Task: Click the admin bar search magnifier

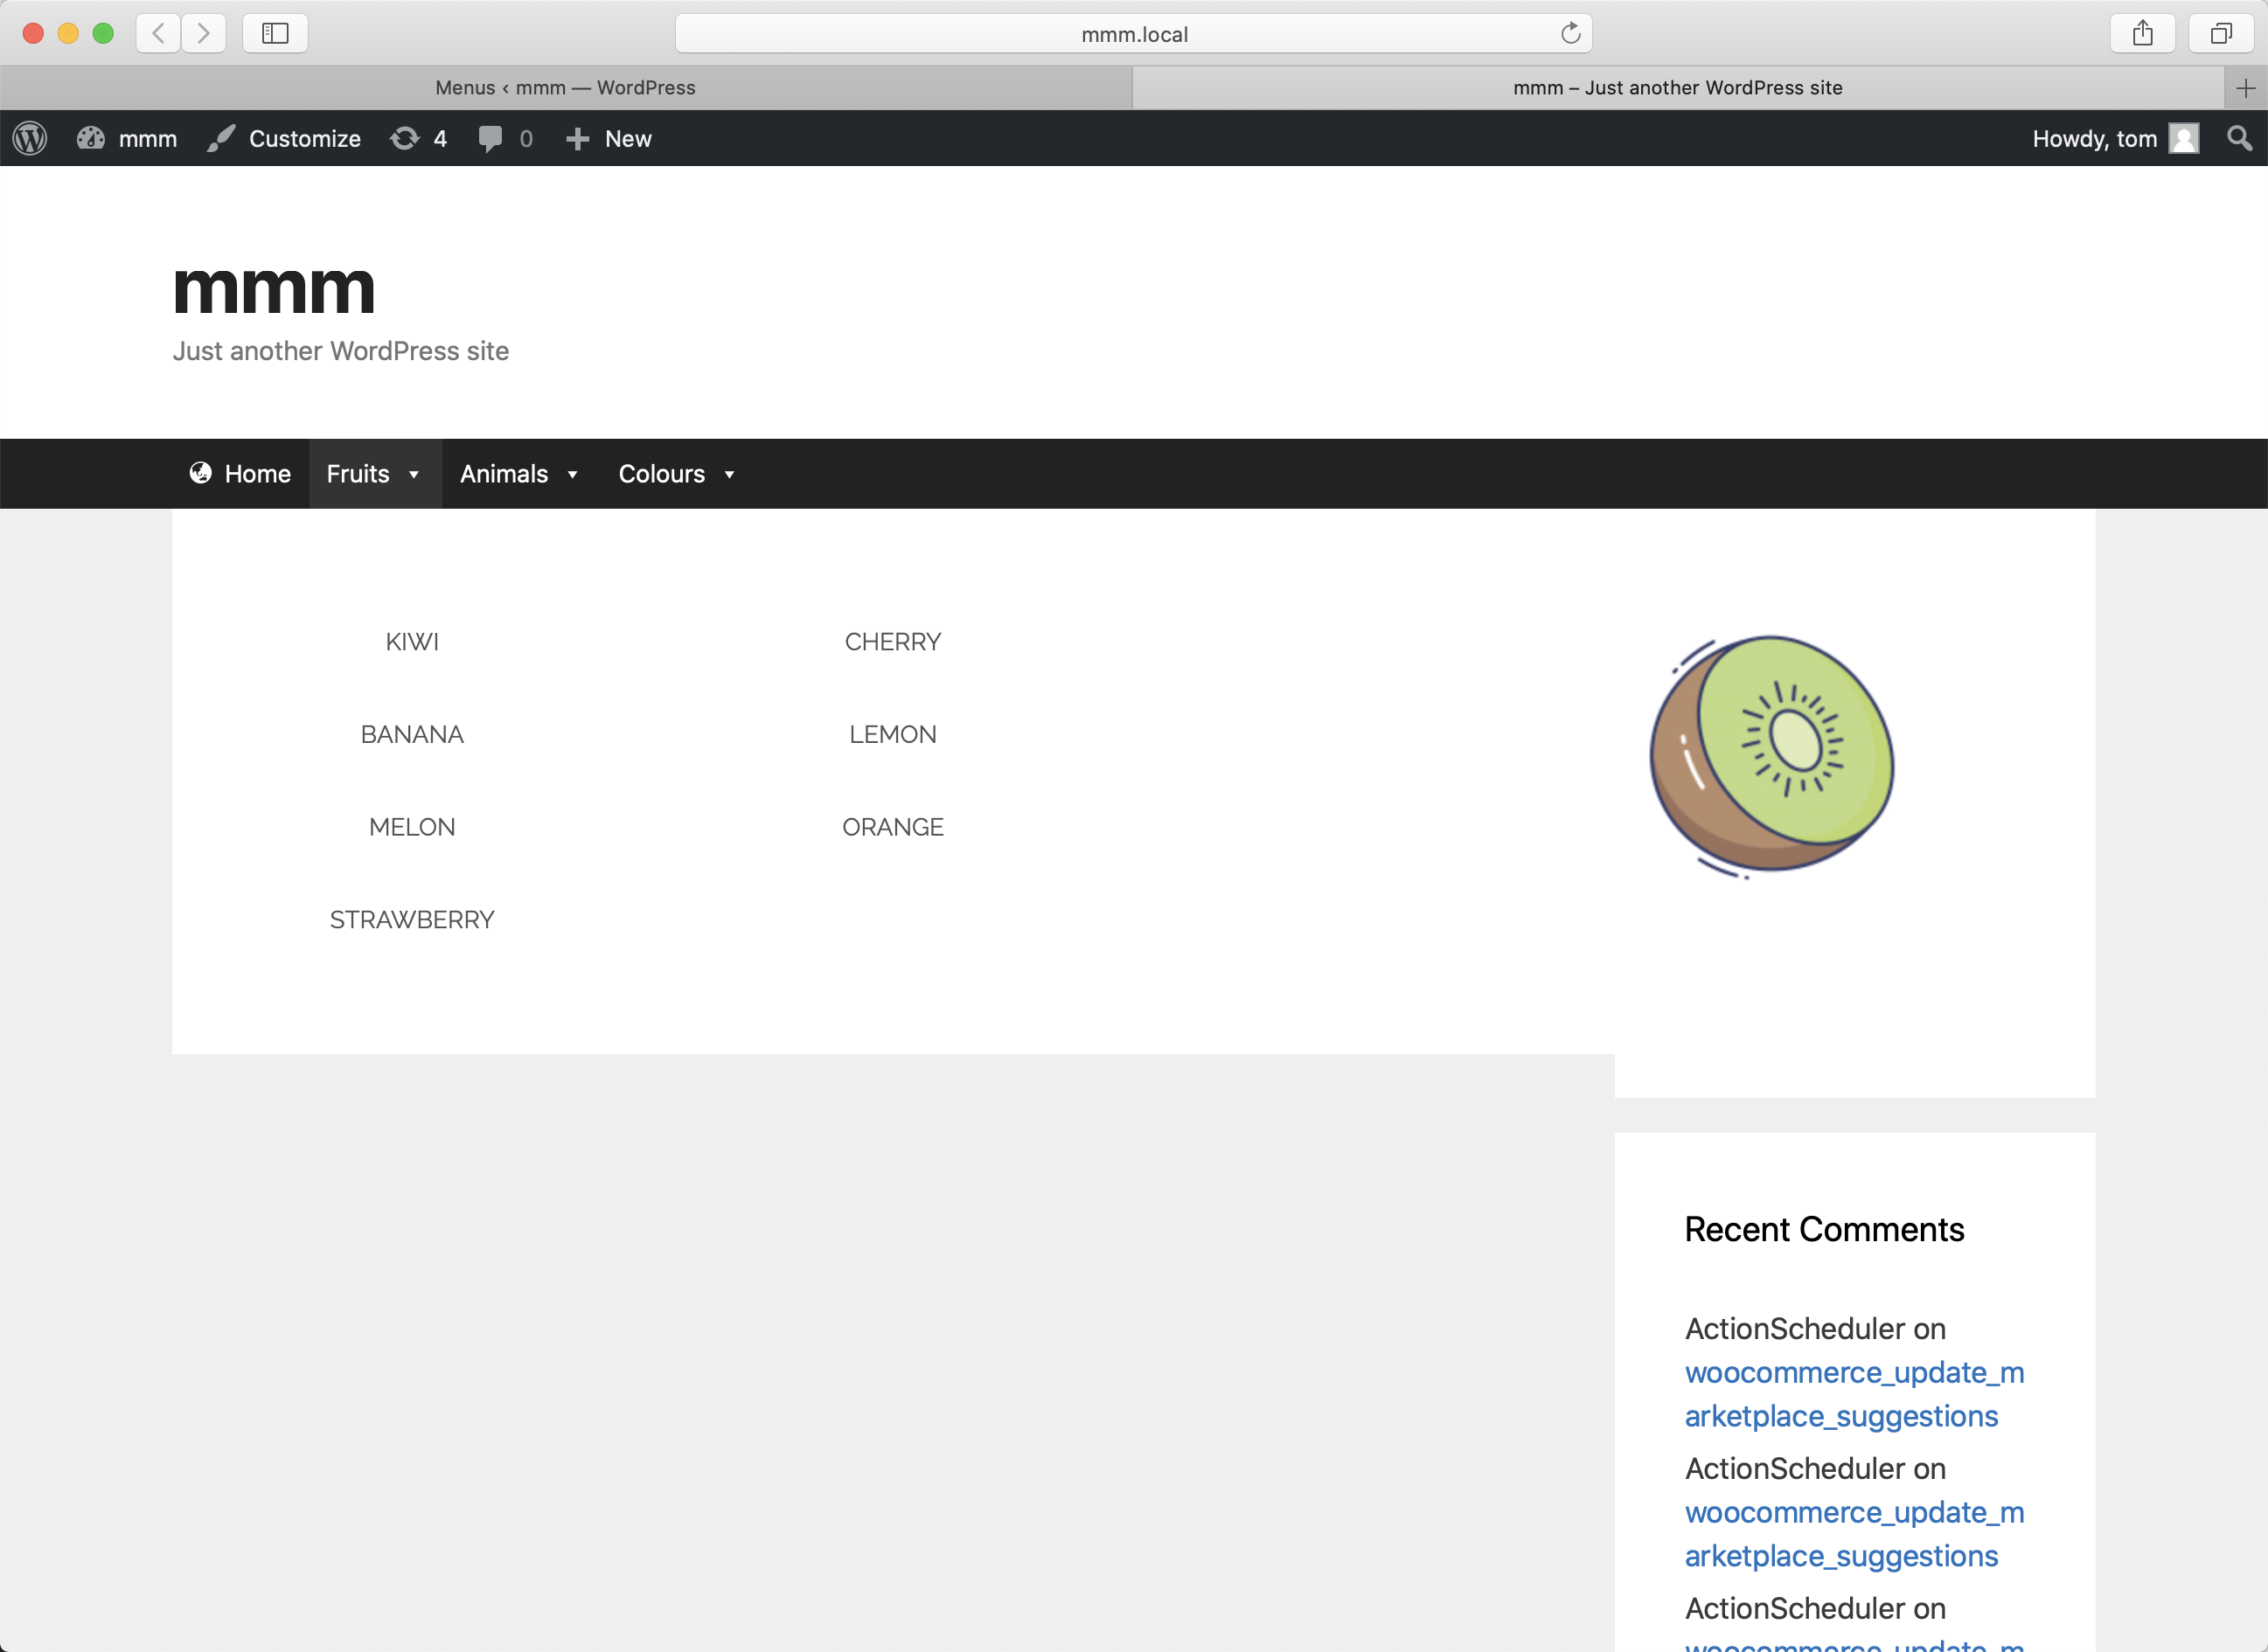Action: pyautogui.click(x=2239, y=138)
